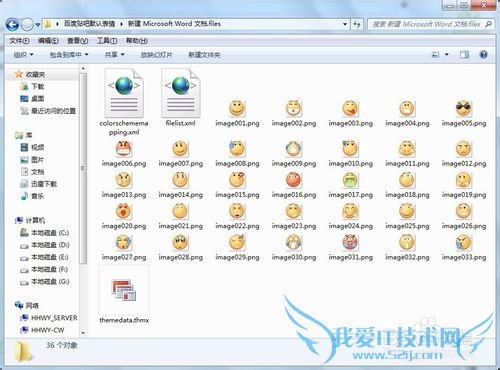Select image033.png emoticon file
The width and height of the screenshot is (500, 370).
click(464, 242)
